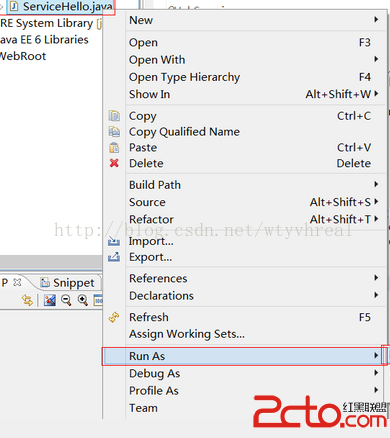
Task: Select the Delete menu entry
Action: pos(244,163)
